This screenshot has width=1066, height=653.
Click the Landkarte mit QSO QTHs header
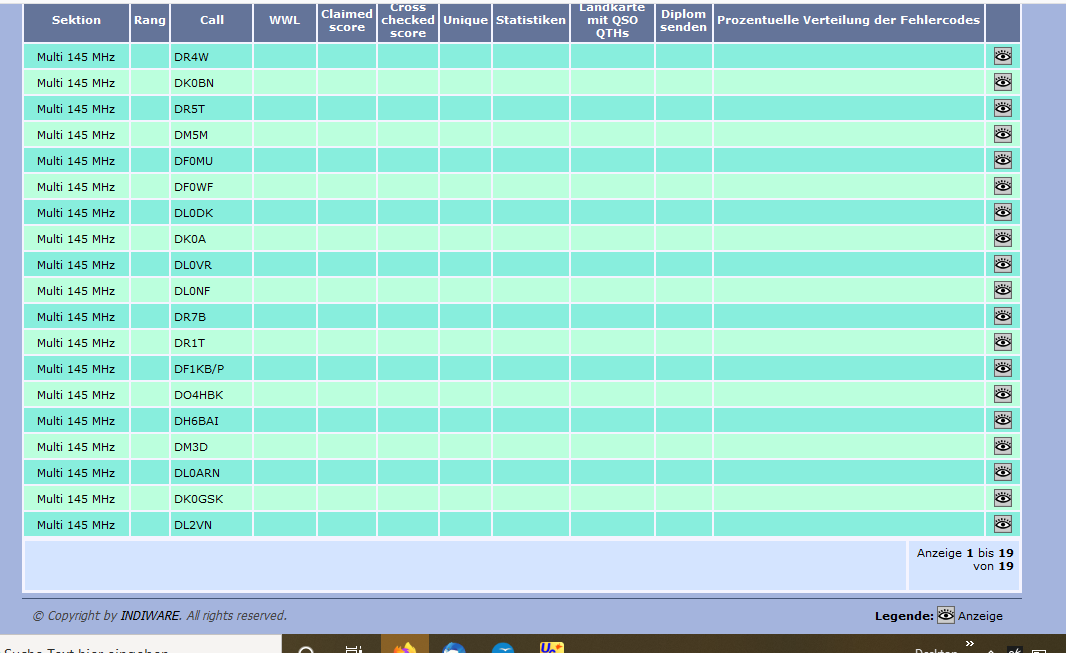(x=613, y=20)
